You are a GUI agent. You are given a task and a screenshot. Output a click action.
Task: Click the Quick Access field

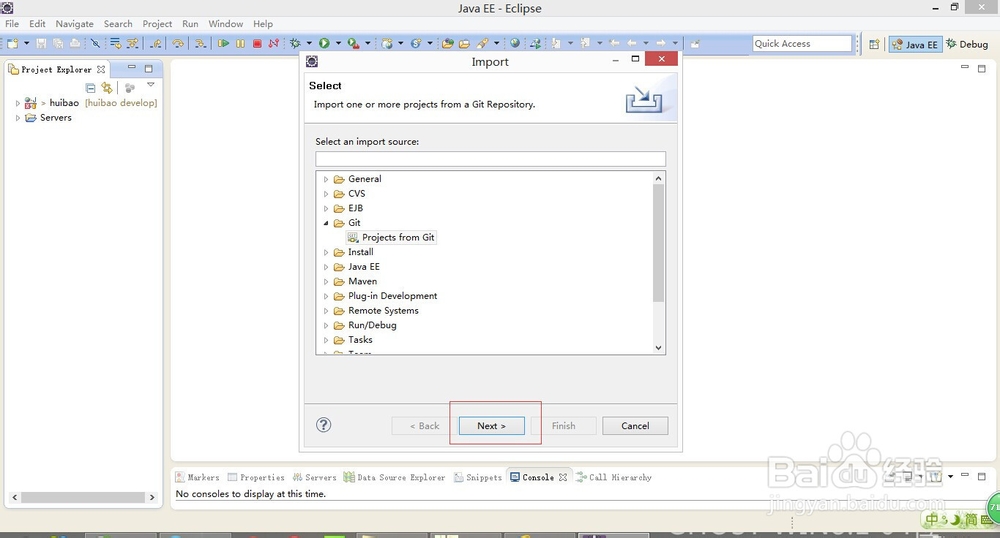(x=802, y=43)
